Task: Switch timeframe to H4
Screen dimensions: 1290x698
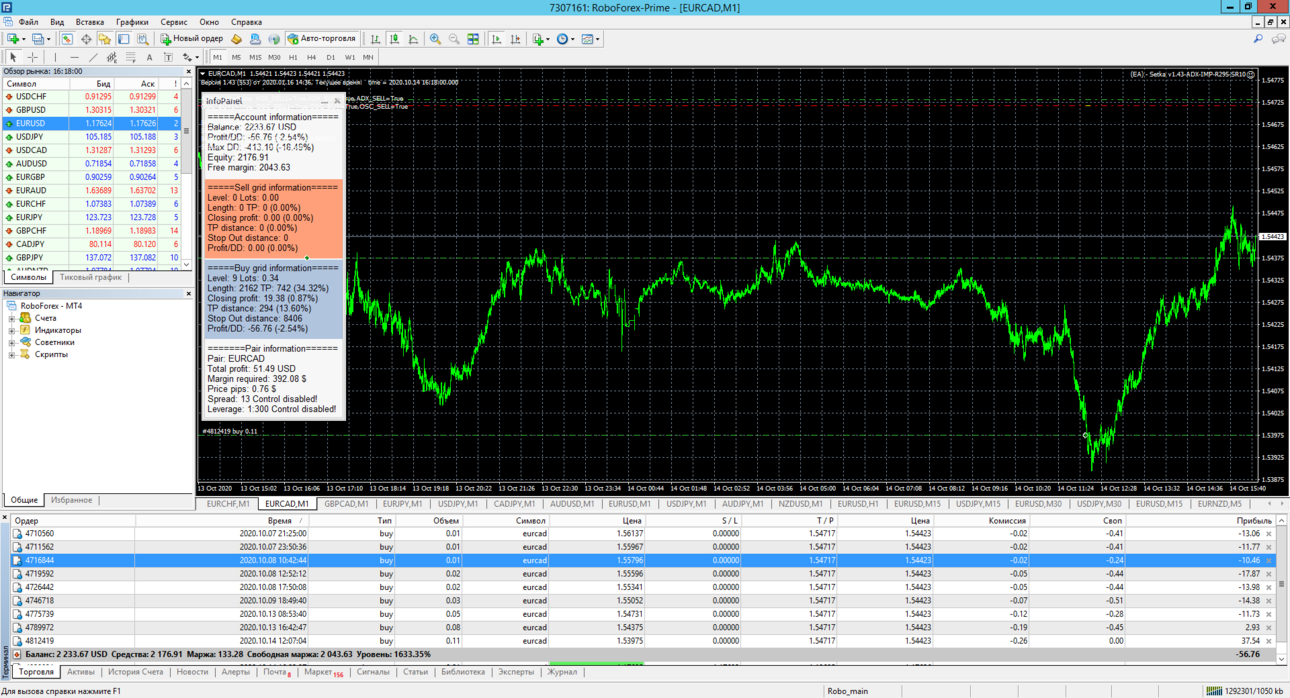Action: [x=311, y=57]
